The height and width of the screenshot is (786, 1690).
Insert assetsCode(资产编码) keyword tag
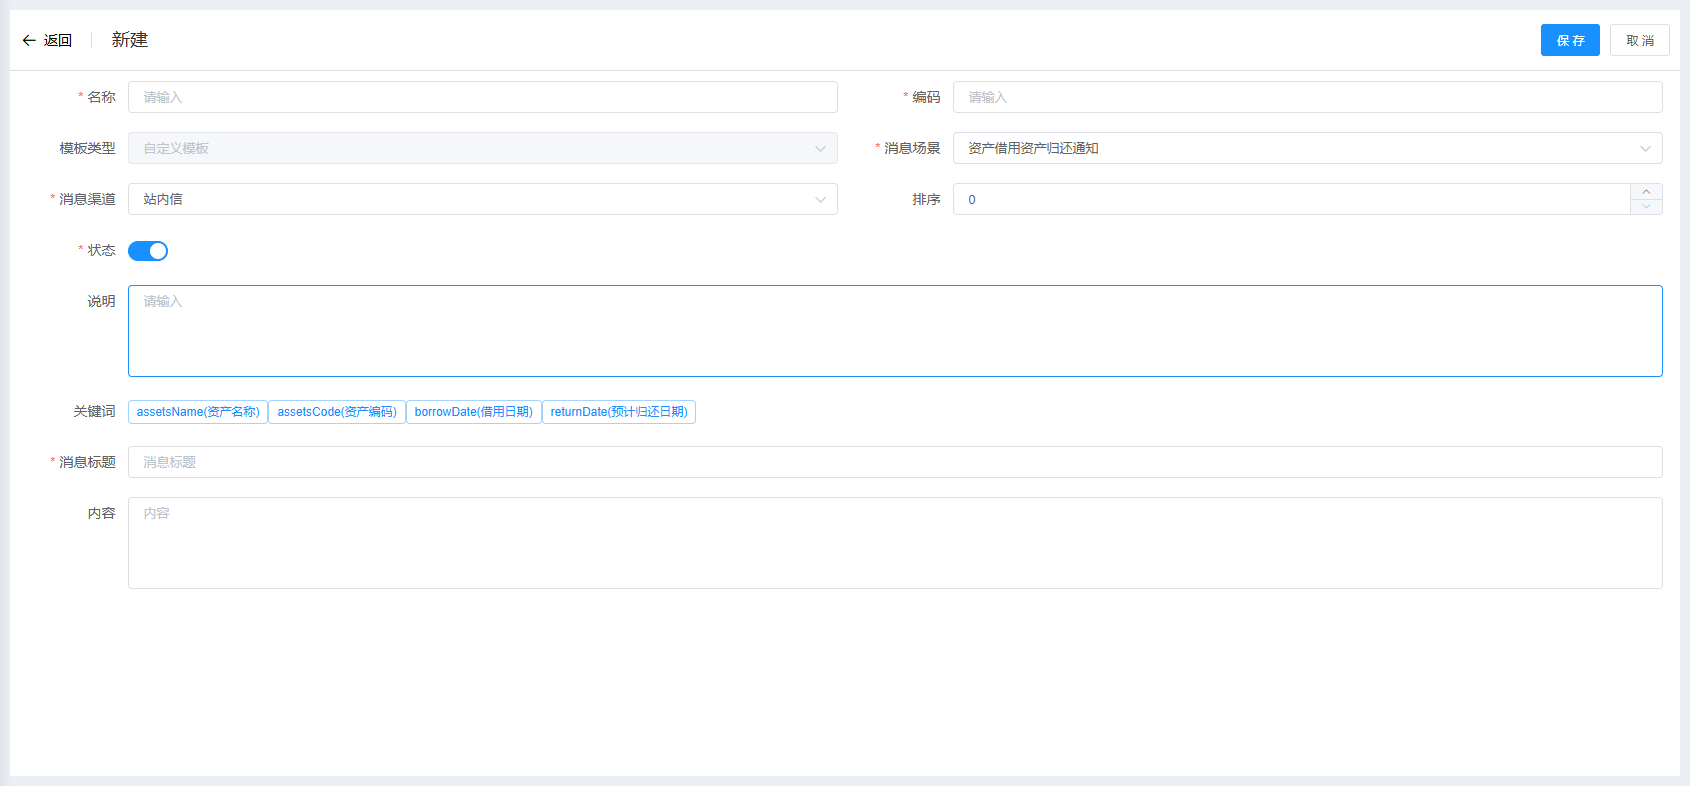tap(337, 412)
